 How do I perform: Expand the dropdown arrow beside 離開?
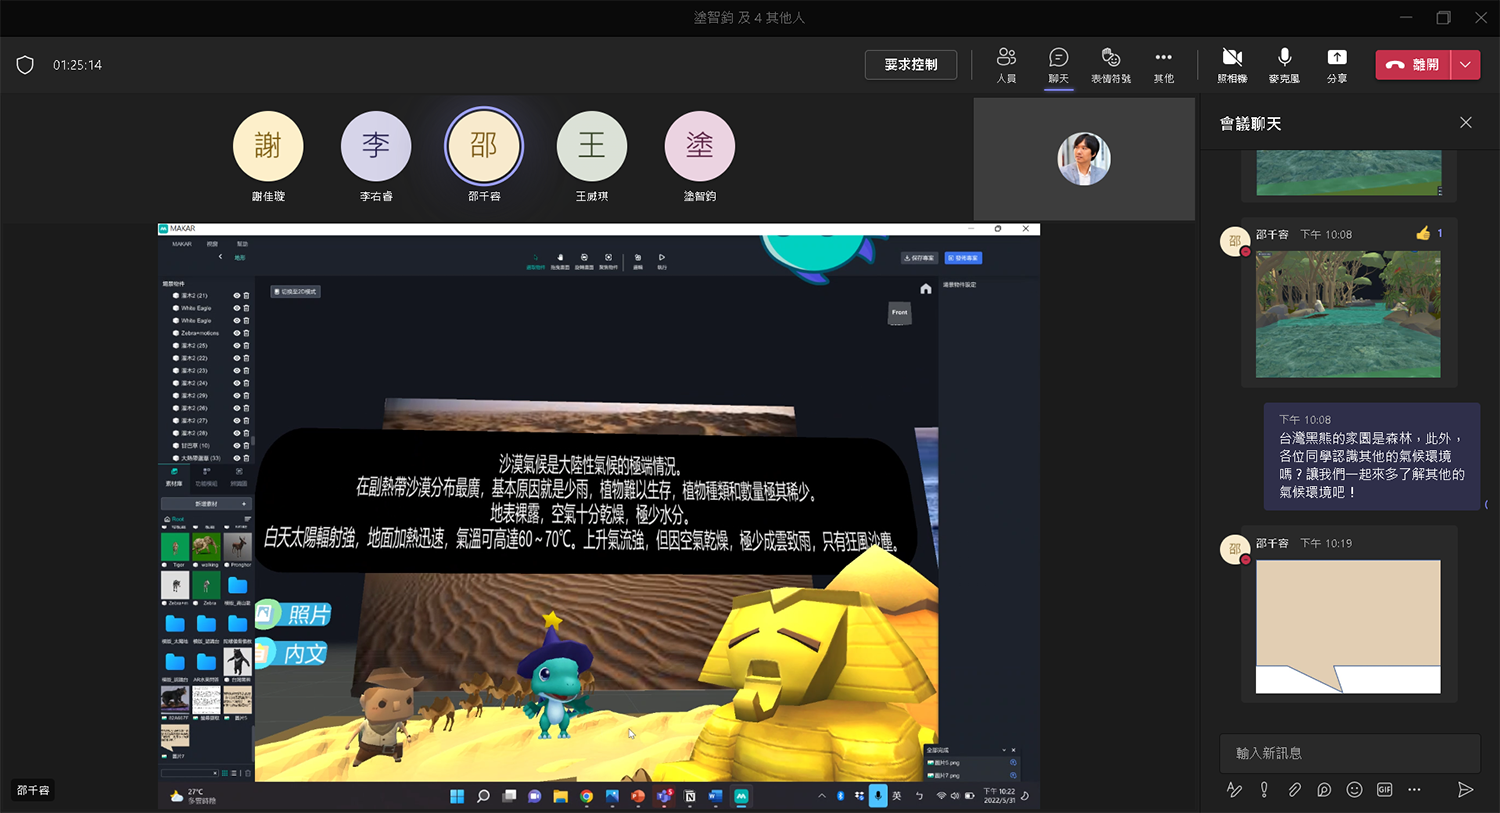[x=1465, y=65]
